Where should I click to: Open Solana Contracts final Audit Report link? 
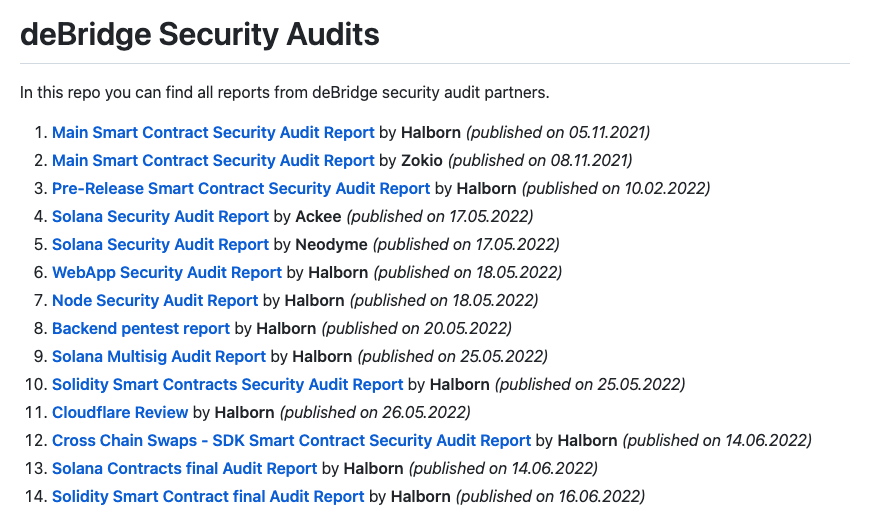coord(185,468)
